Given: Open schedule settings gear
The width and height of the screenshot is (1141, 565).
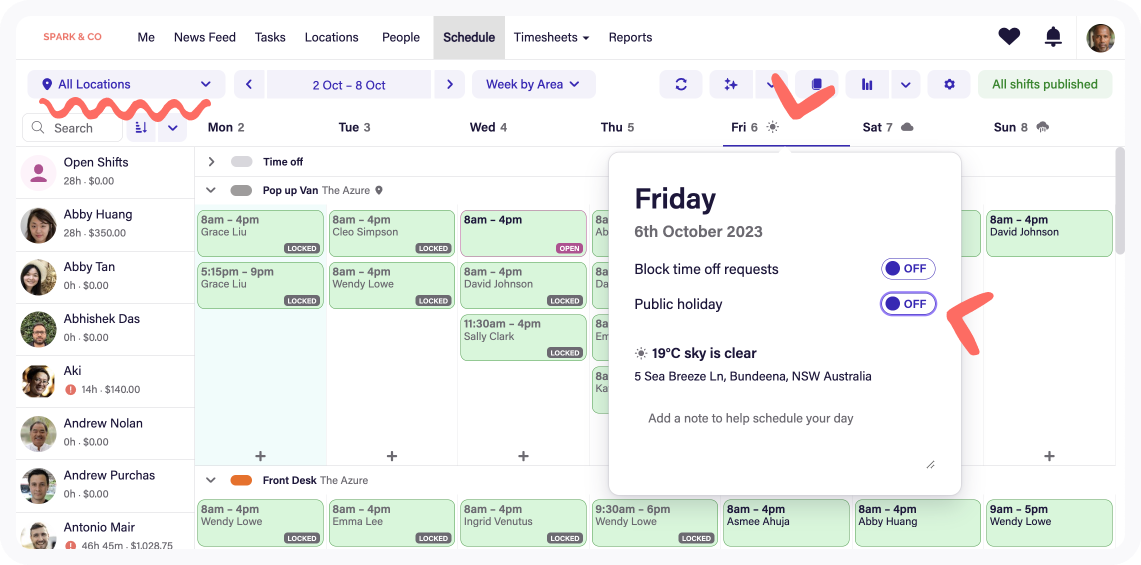Looking at the screenshot, I should (949, 85).
